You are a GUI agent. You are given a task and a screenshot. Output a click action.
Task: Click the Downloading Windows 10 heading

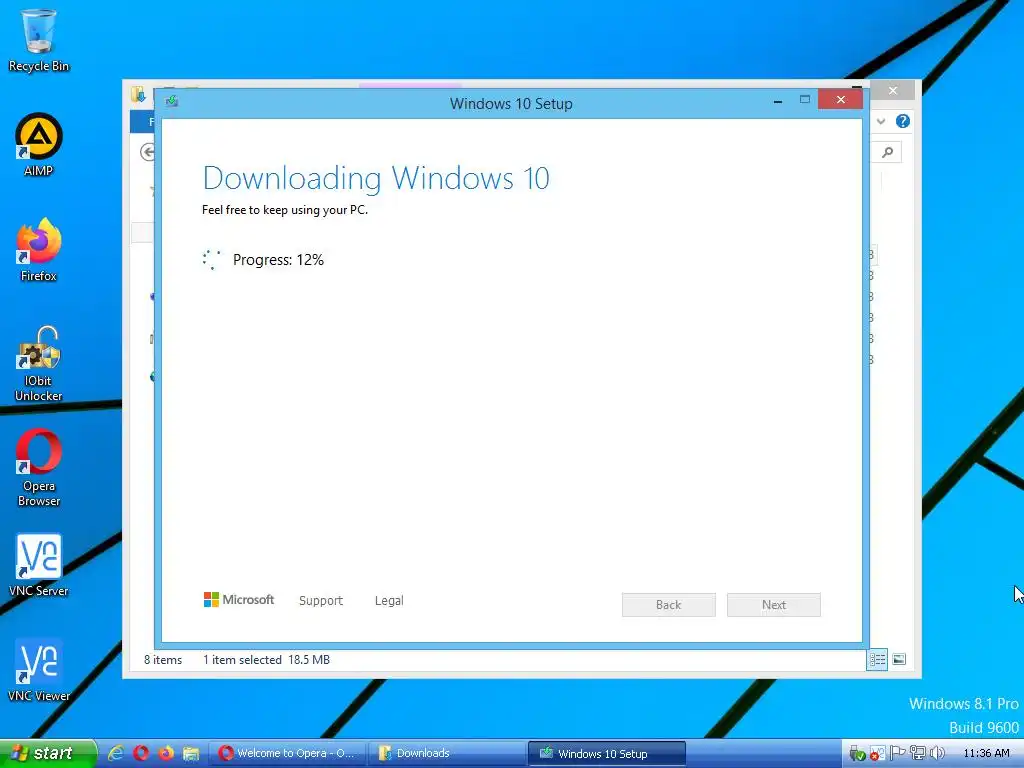tap(376, 178)
